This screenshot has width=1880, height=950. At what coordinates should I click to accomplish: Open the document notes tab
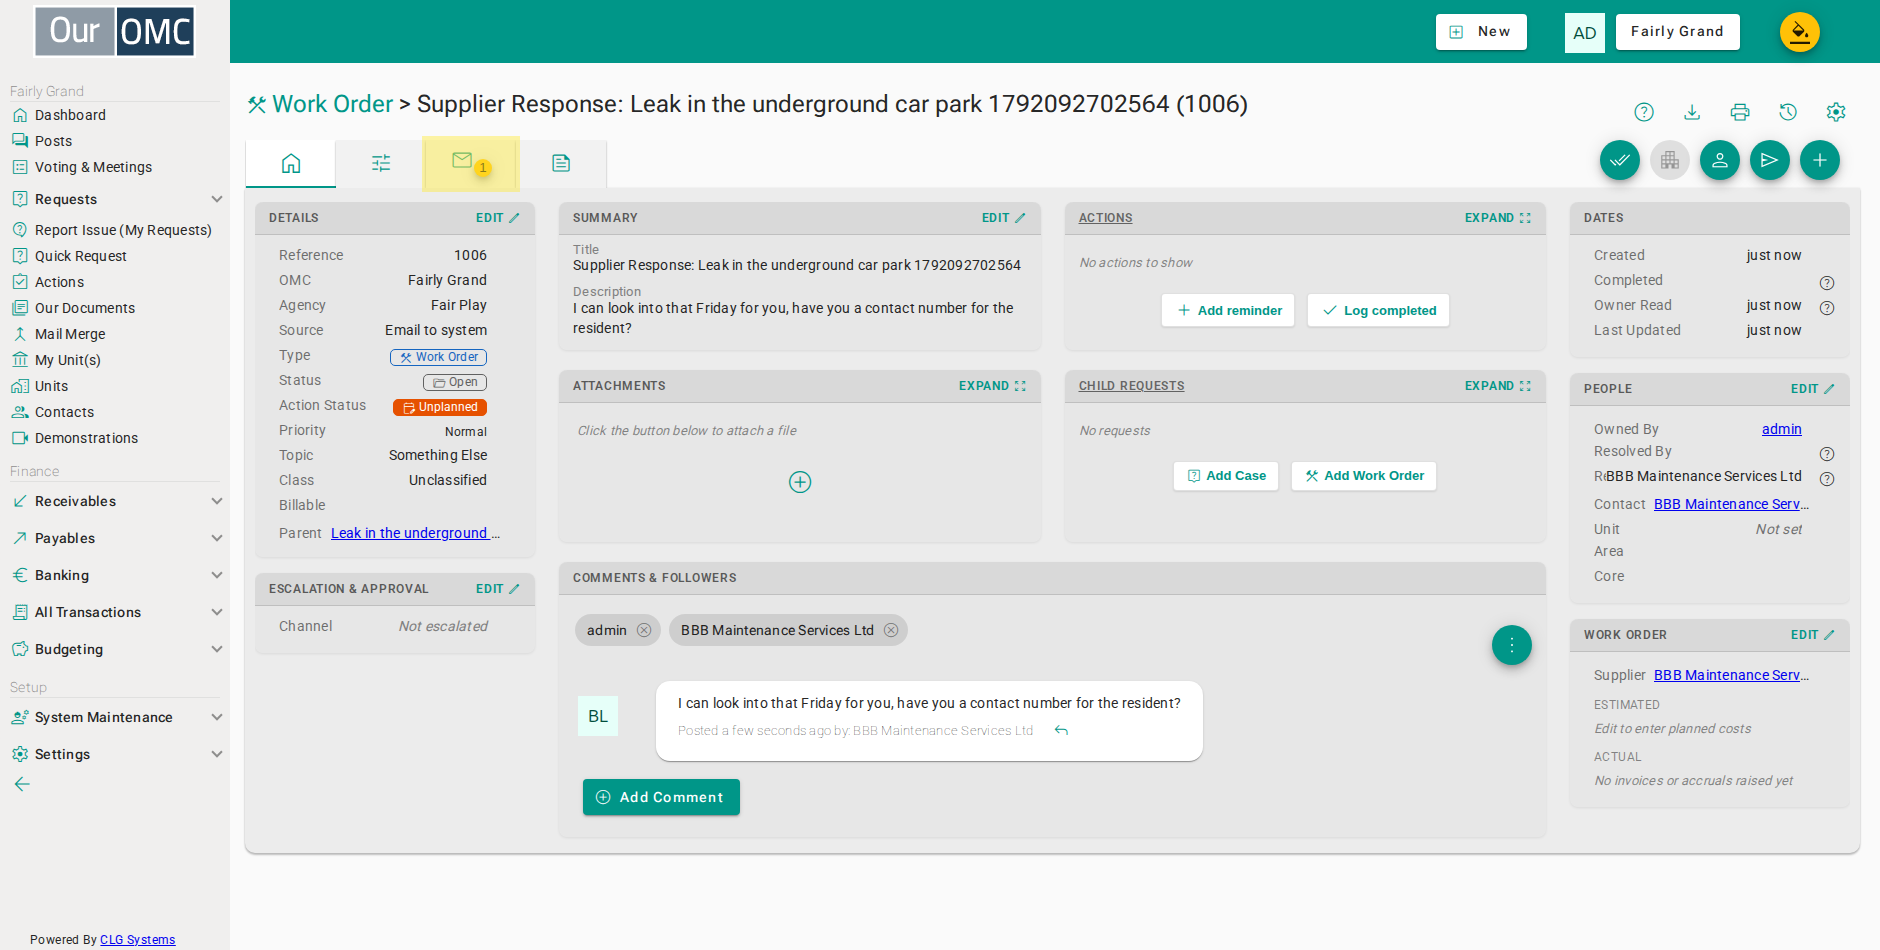coord(561,163)
